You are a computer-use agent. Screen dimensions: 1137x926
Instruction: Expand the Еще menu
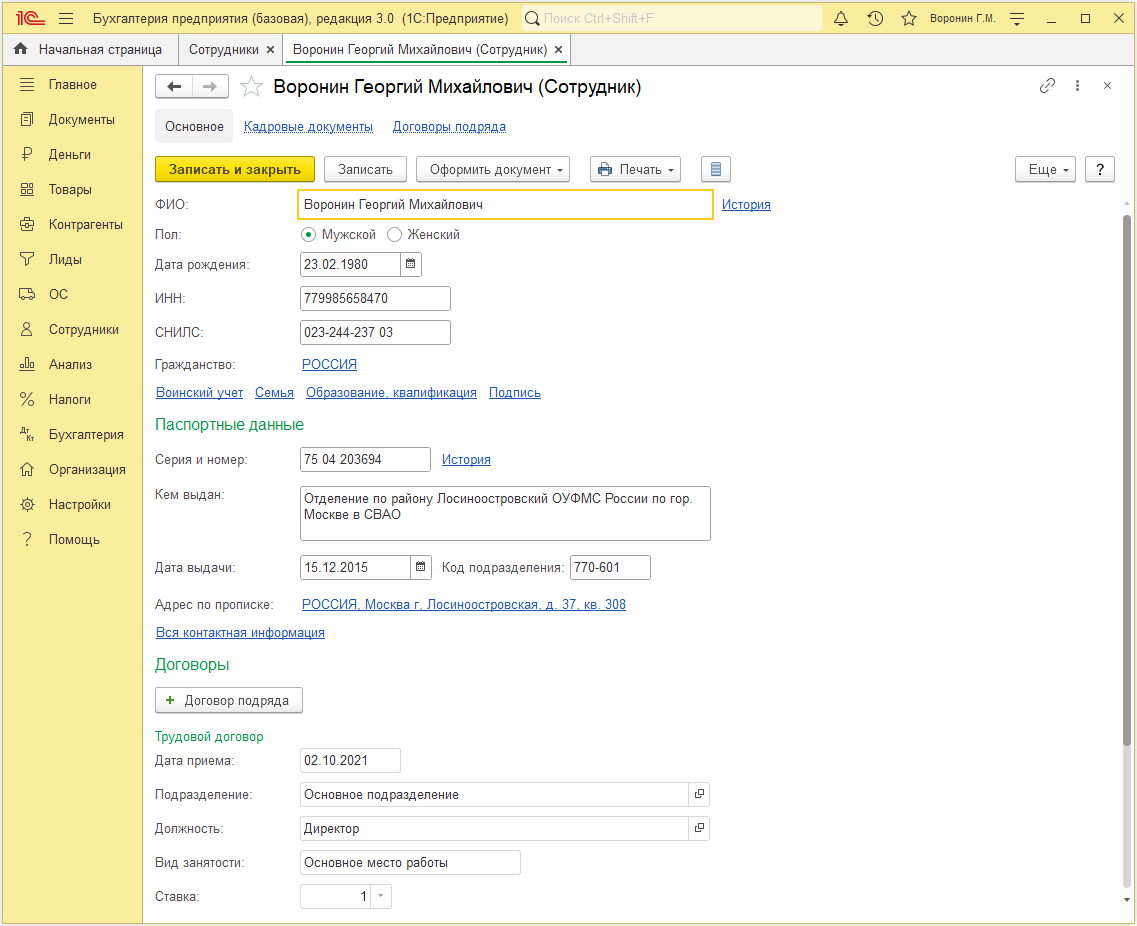click(1046, 169)
